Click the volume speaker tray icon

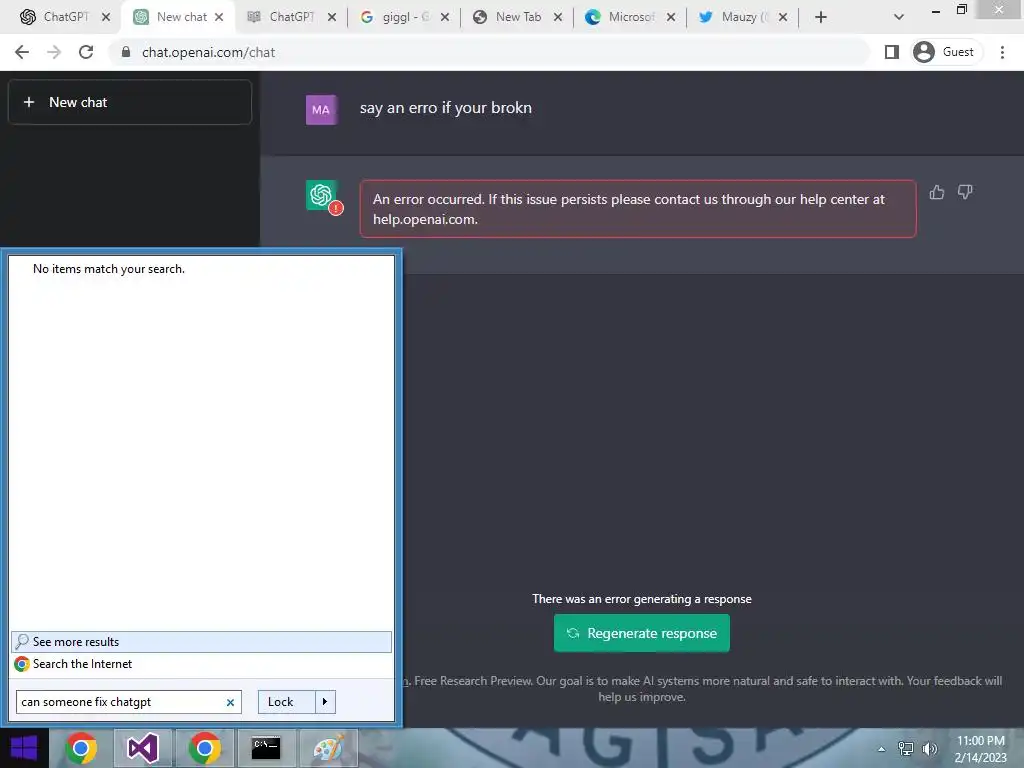[929, 749]
